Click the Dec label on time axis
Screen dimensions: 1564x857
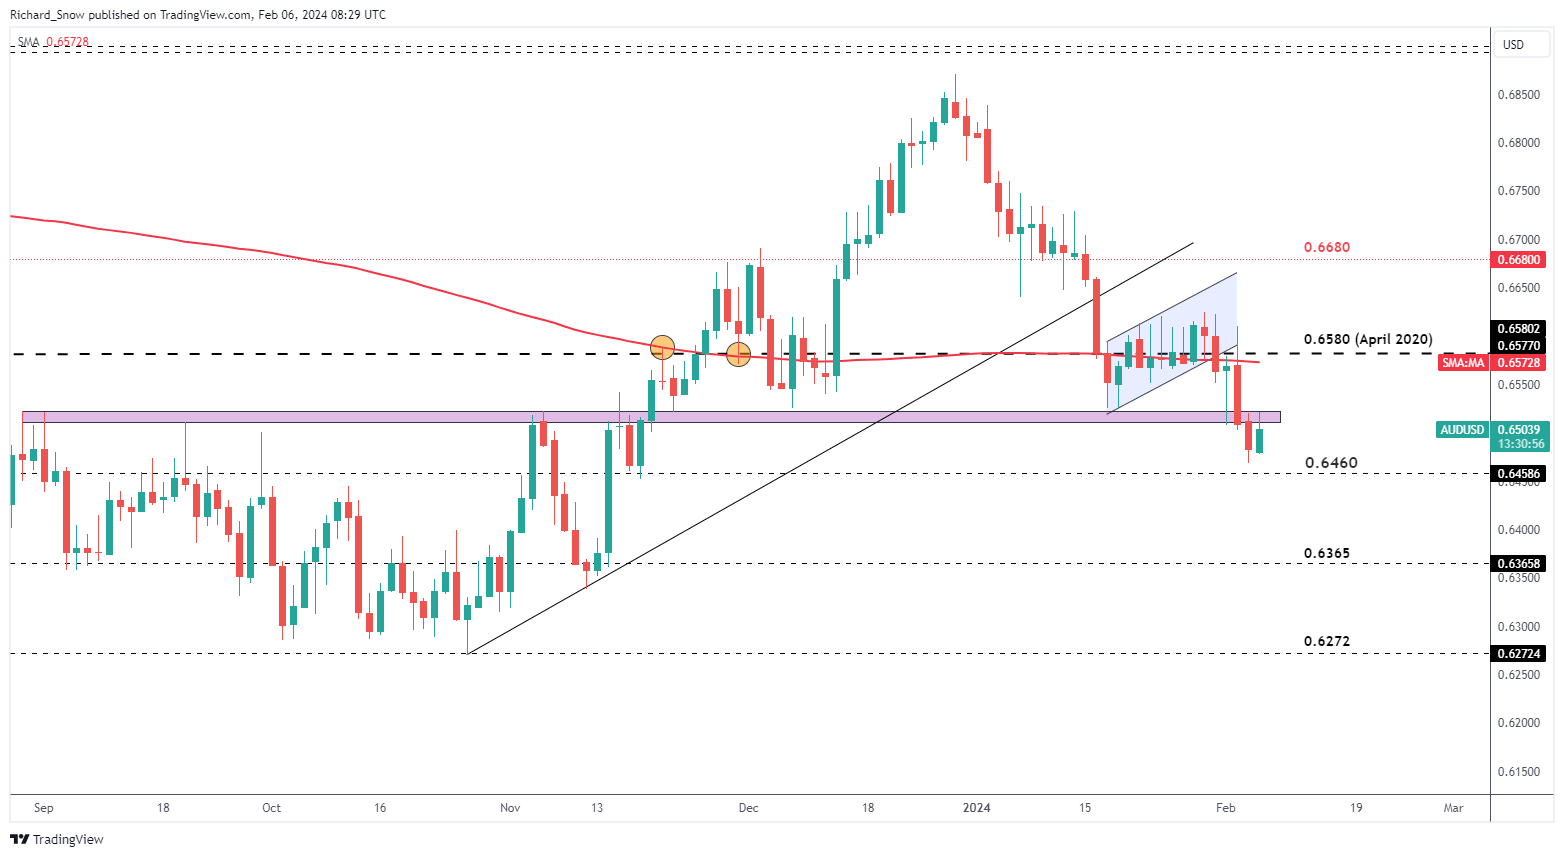[x=748, y=808]
